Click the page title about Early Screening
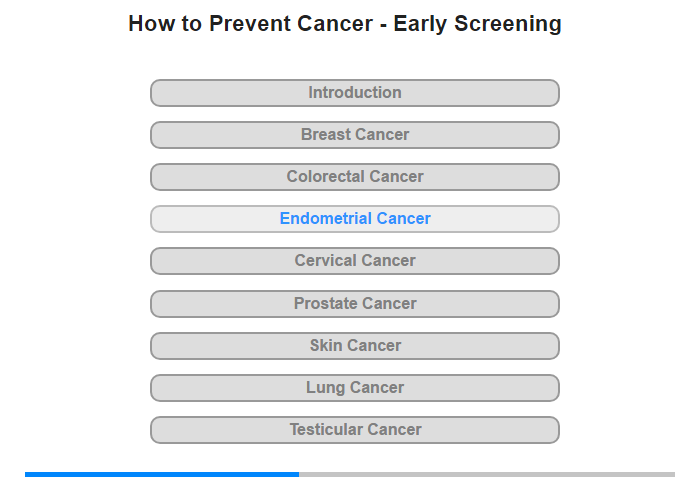Image resolution: width=700 pixels, height=480 pixels. click(x=345, y=24)
